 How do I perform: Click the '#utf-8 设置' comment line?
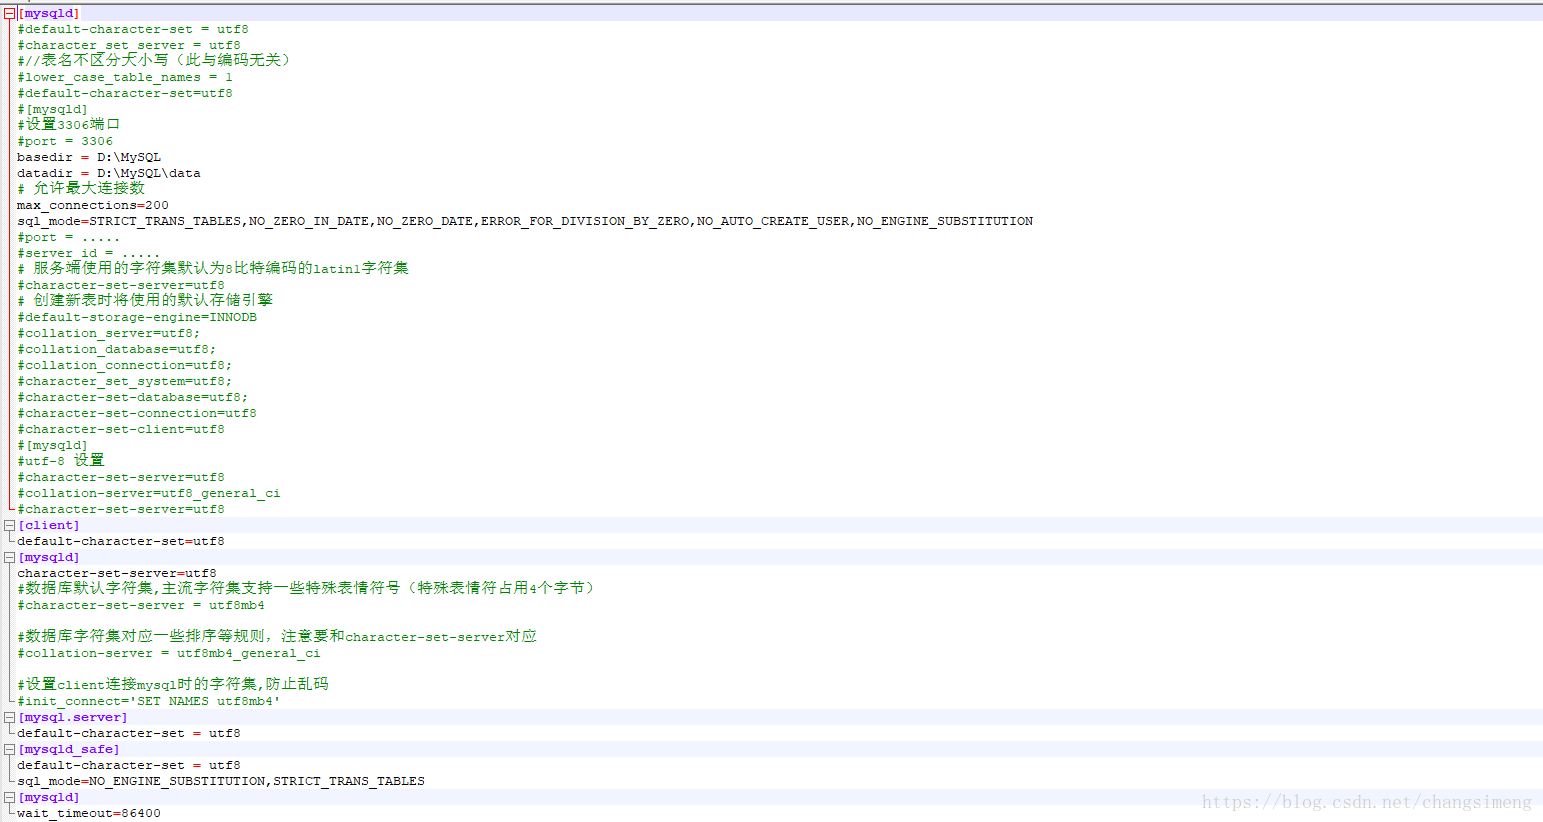tap(61, 460)
